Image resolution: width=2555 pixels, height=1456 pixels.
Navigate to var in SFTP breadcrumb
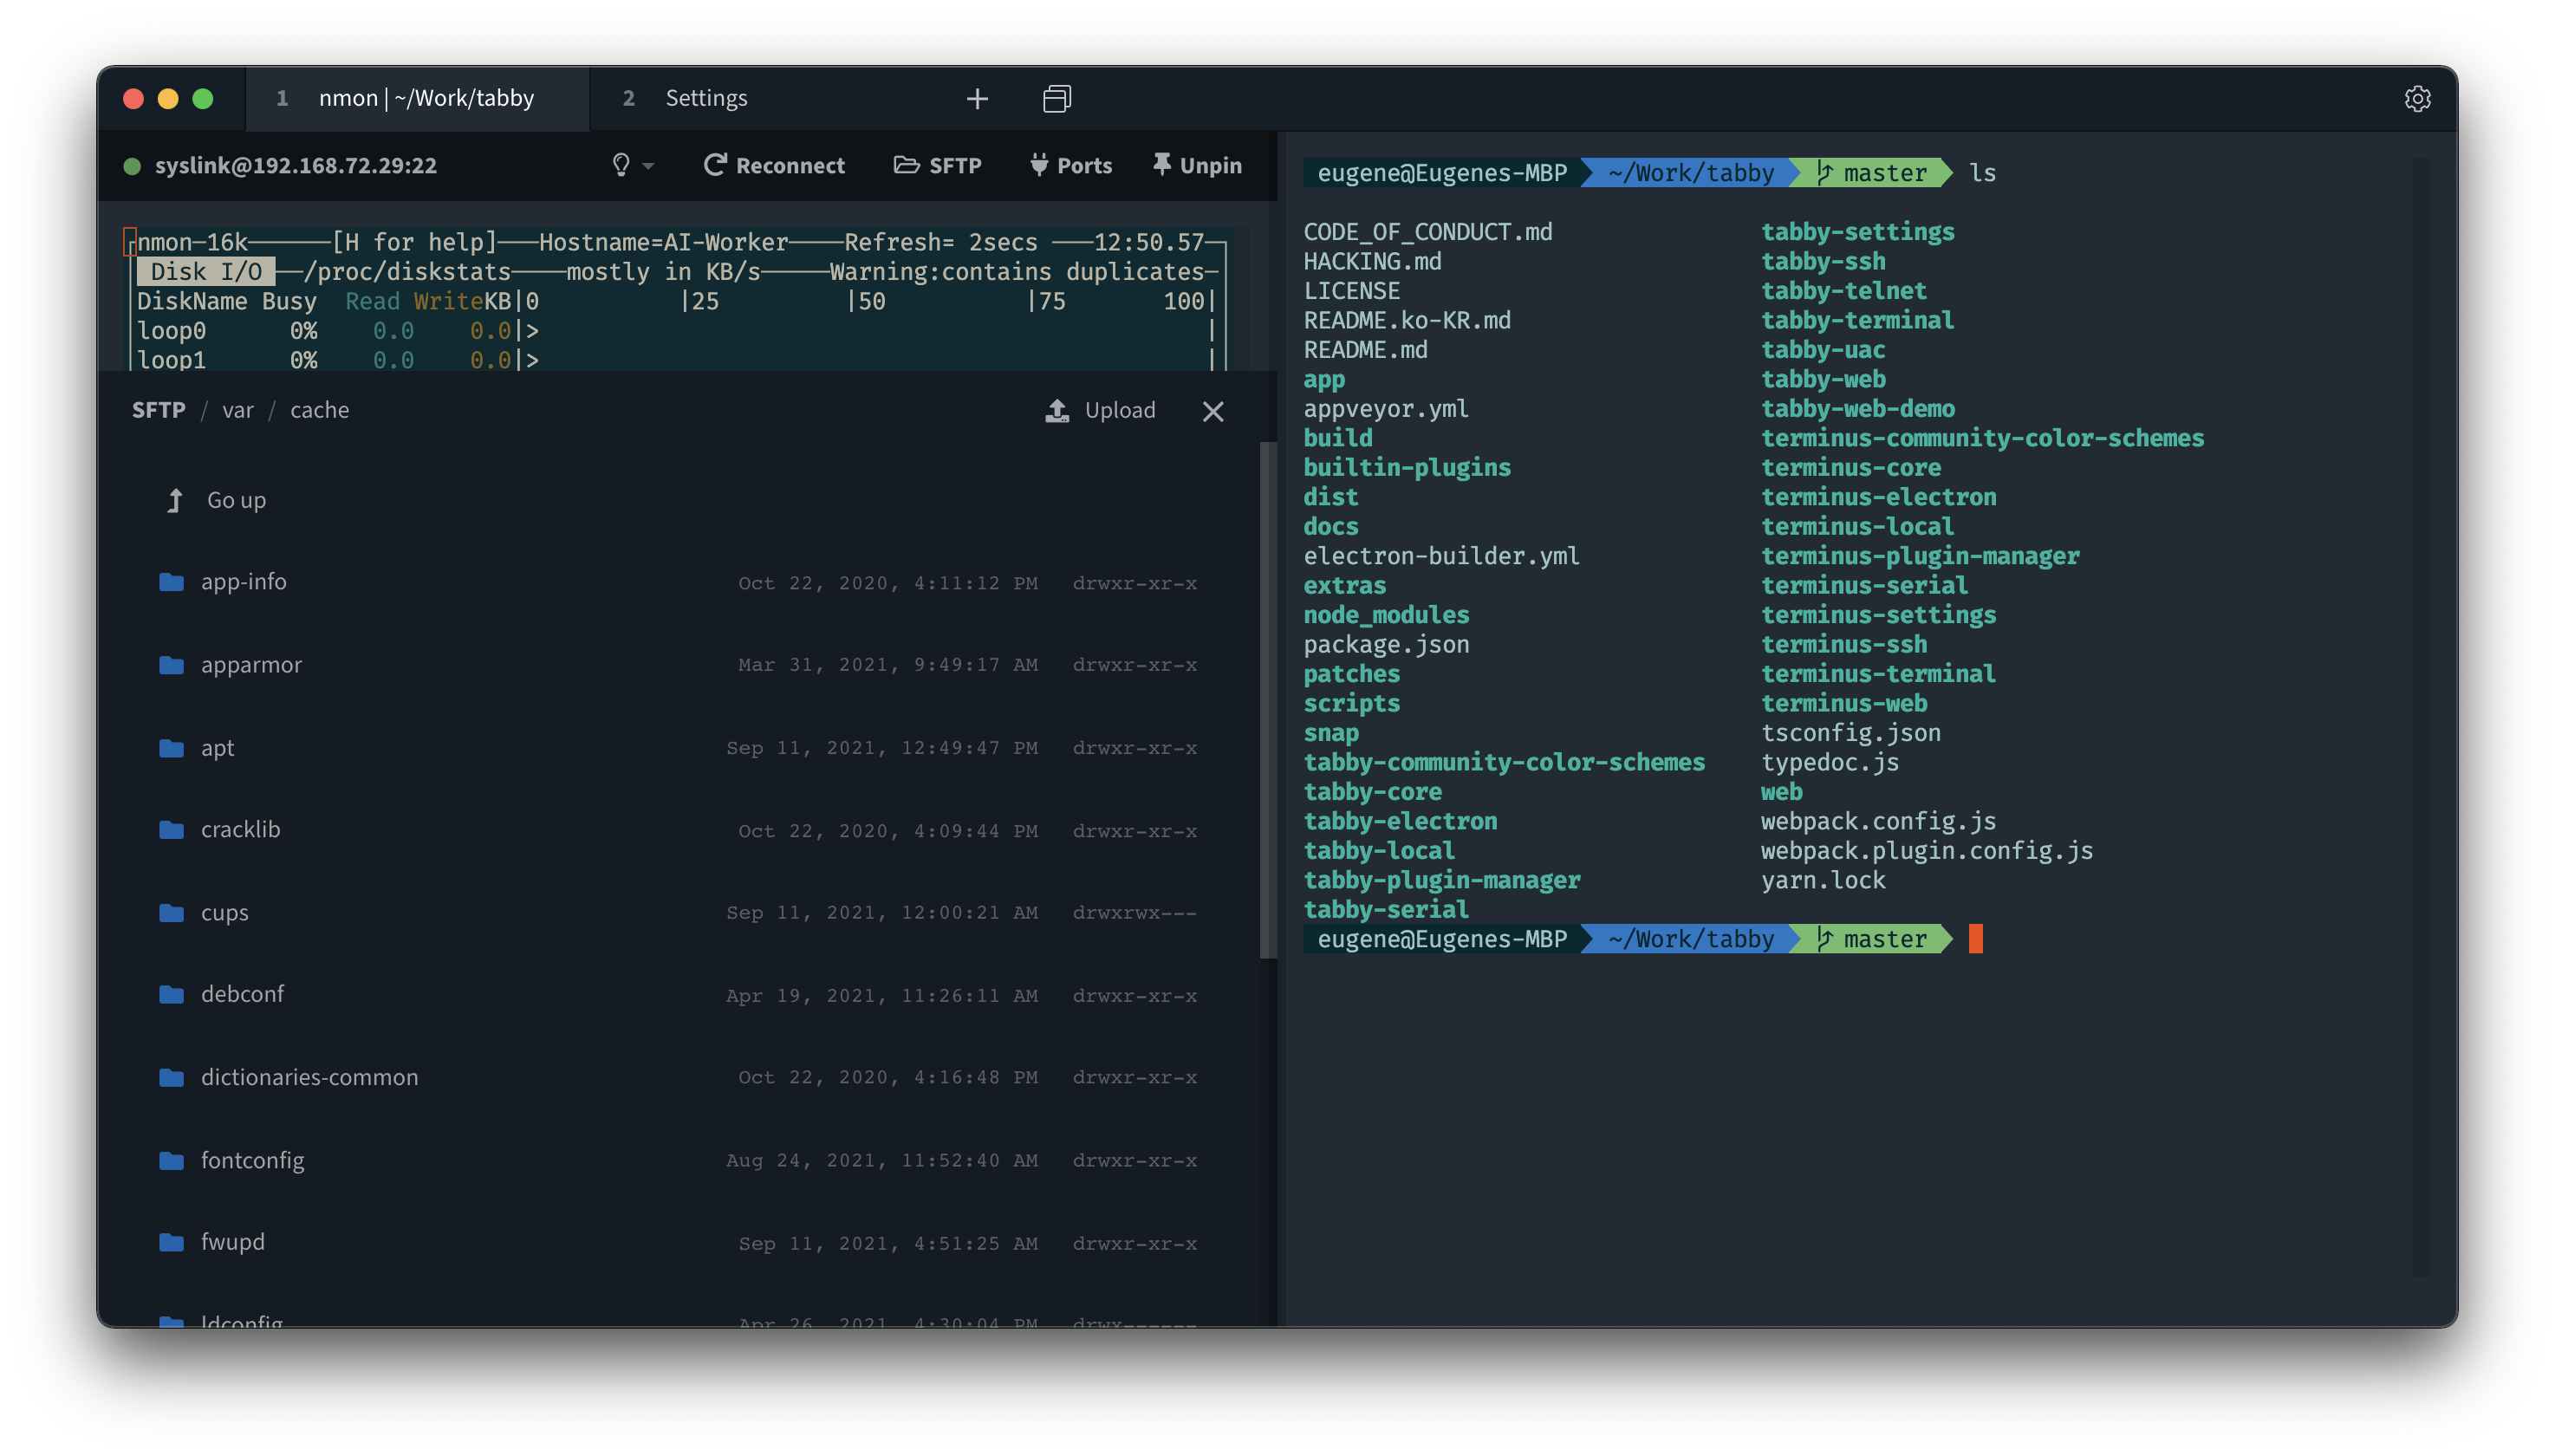[x=238, y=410]
